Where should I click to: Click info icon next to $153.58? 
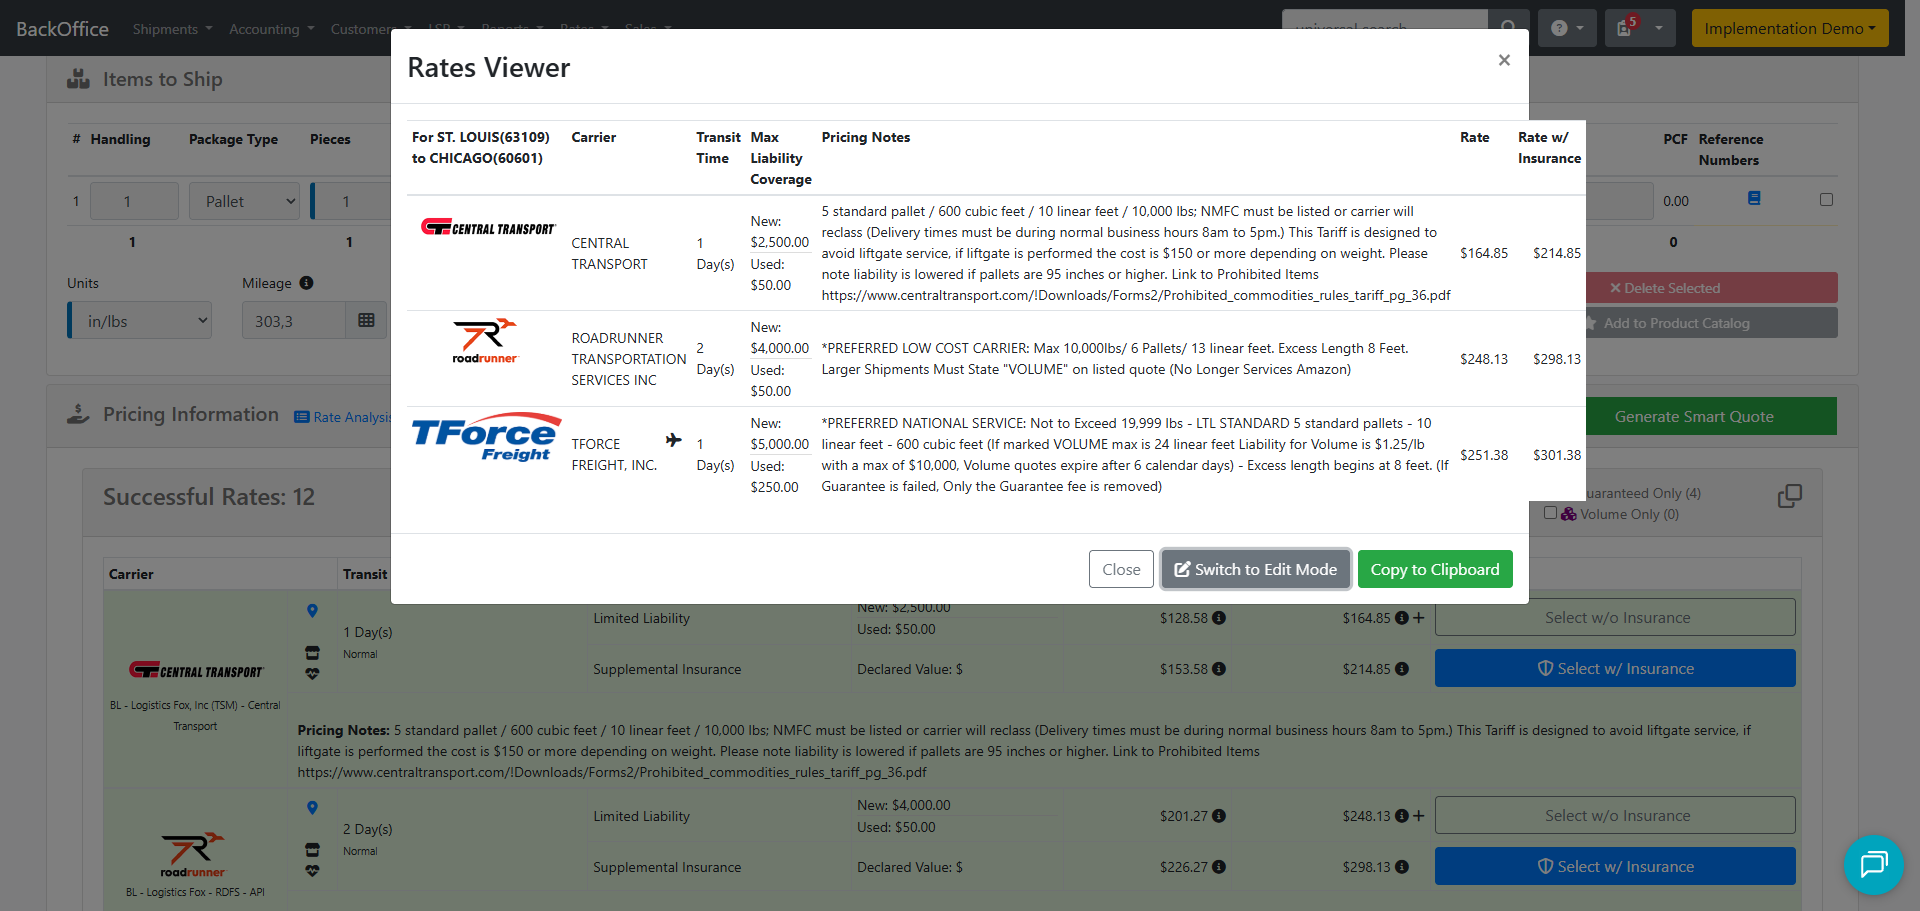pyautogui.click(x=1219, y=669)
